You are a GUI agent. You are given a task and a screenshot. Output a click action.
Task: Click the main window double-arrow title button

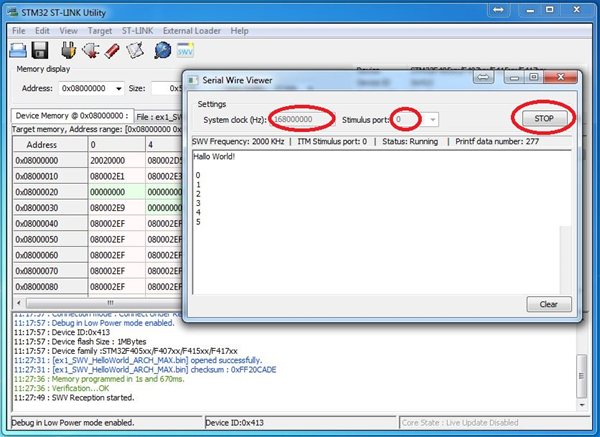pyautogui.click(x=498, y=10)
